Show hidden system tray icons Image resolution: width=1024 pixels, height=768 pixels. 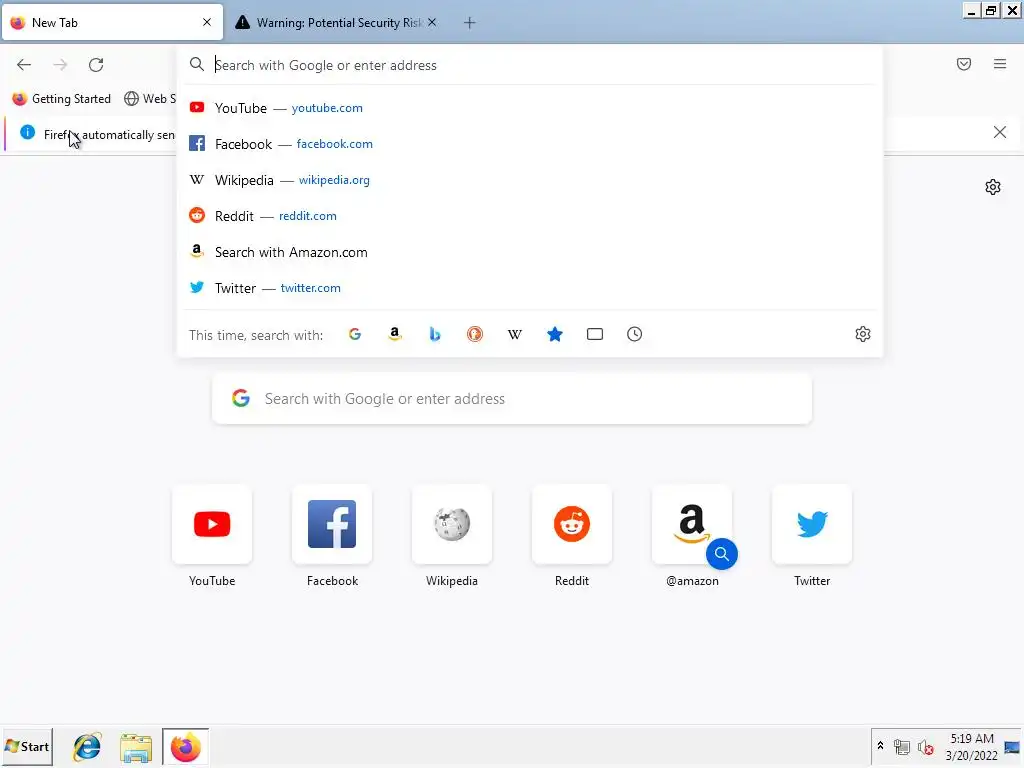[x=880, y=746]
